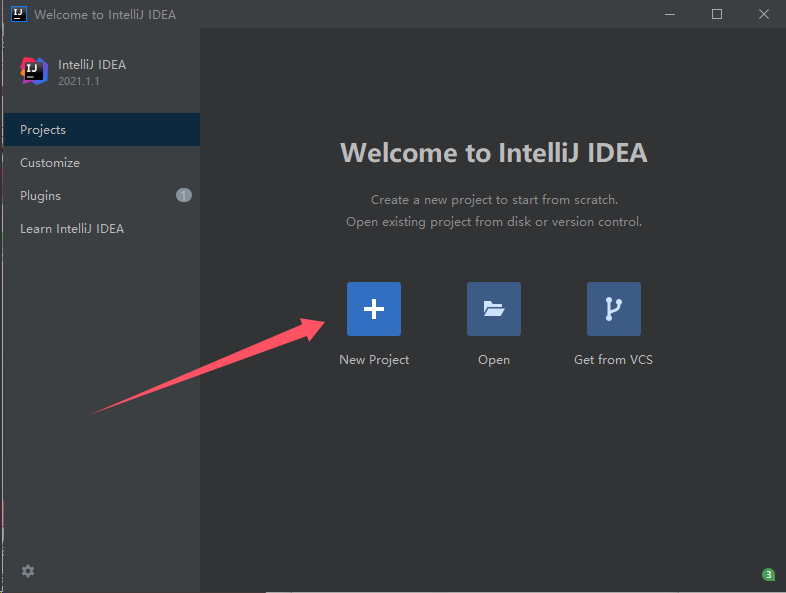The width and height of the screenshot is (786, 593).
Task: Open the Plugins section
Action: click(x=40, y=196)
